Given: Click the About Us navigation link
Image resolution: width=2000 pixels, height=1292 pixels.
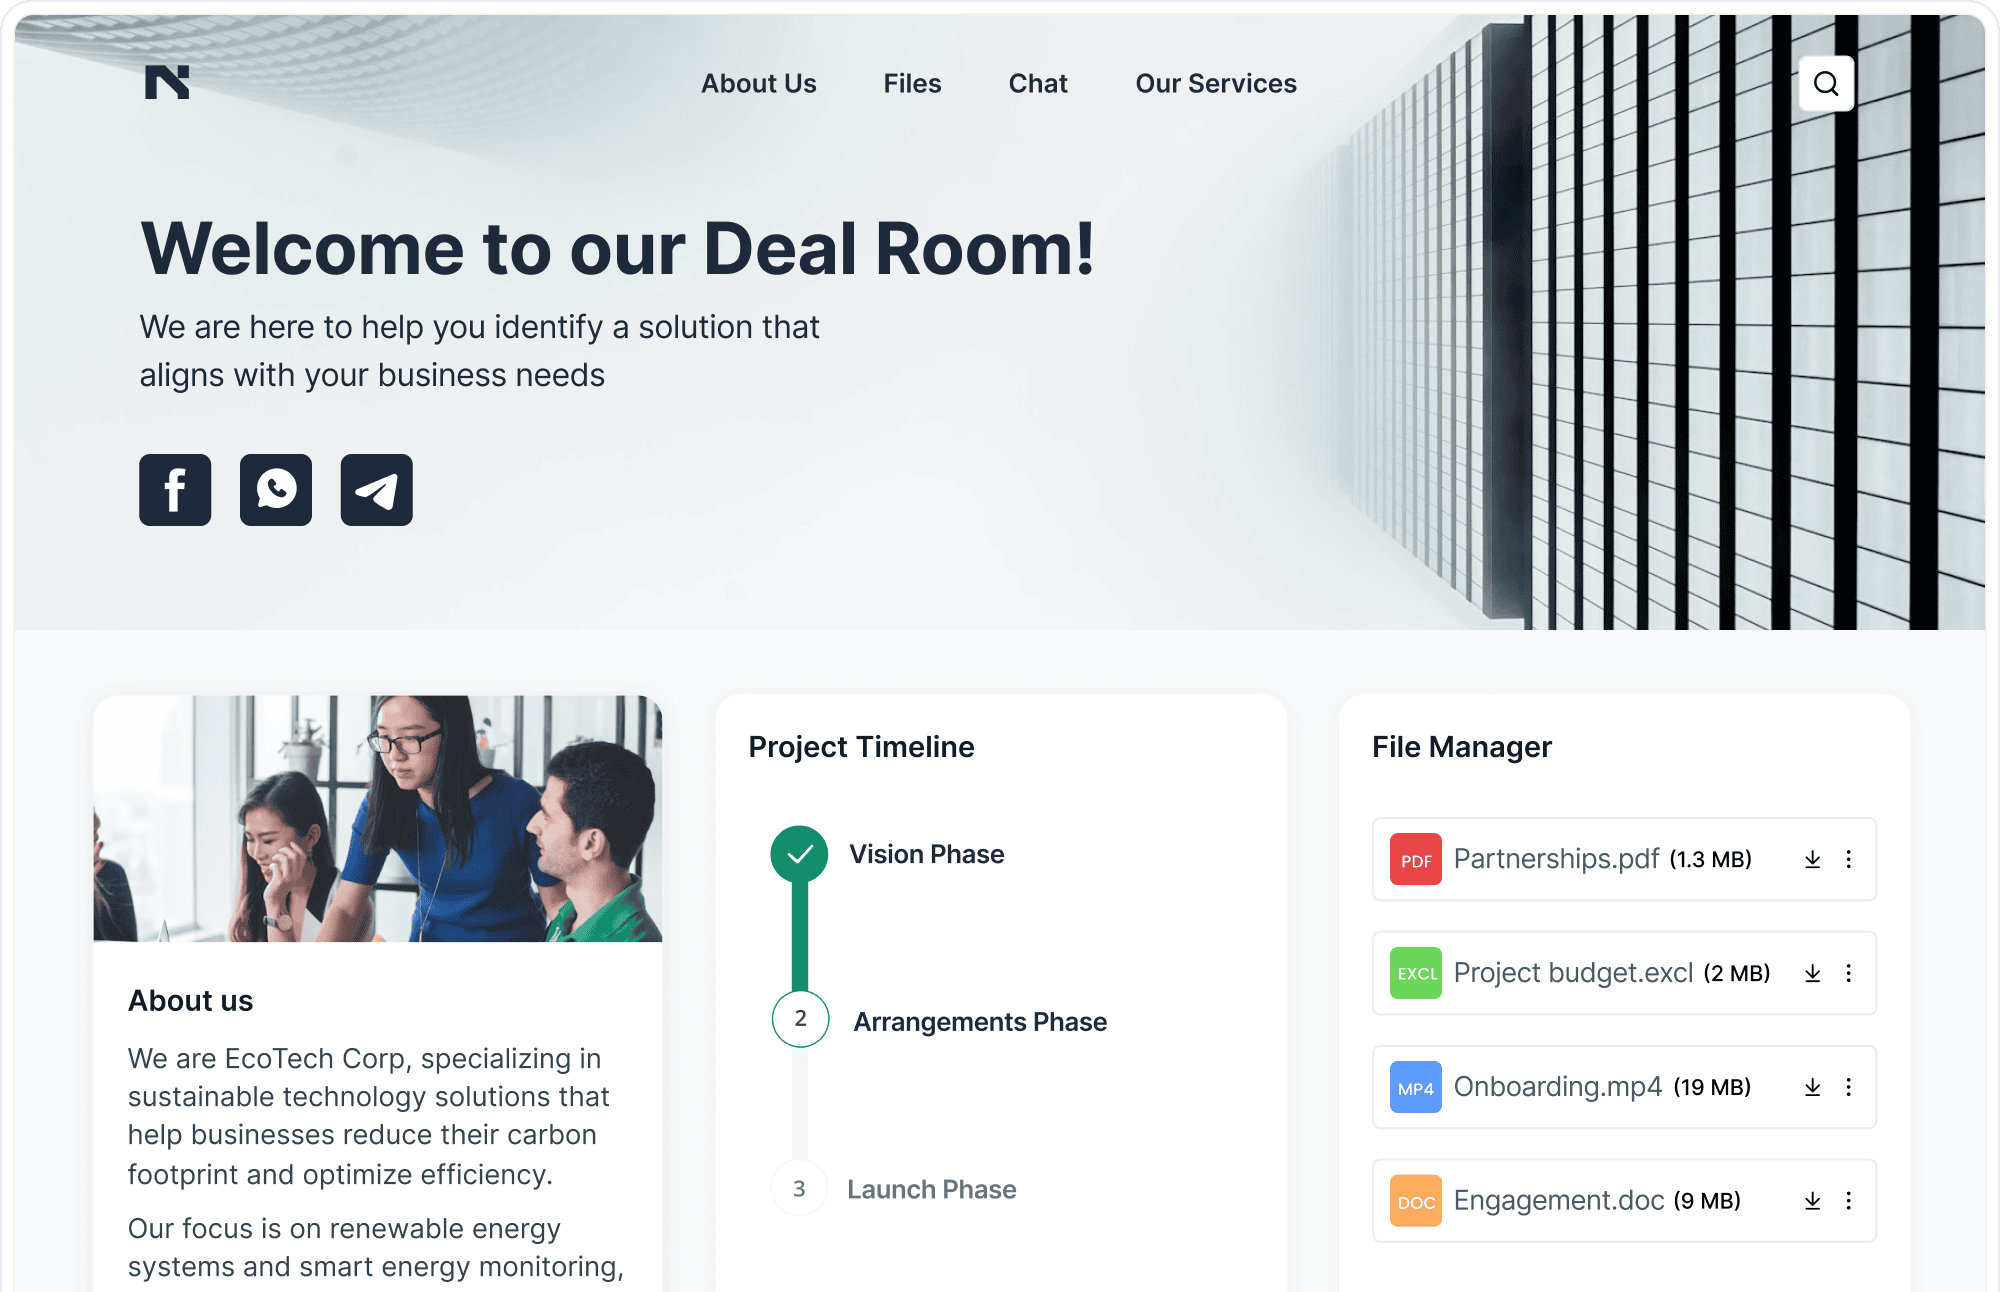Looking at the screenshot, I should [x=759, y=83].
